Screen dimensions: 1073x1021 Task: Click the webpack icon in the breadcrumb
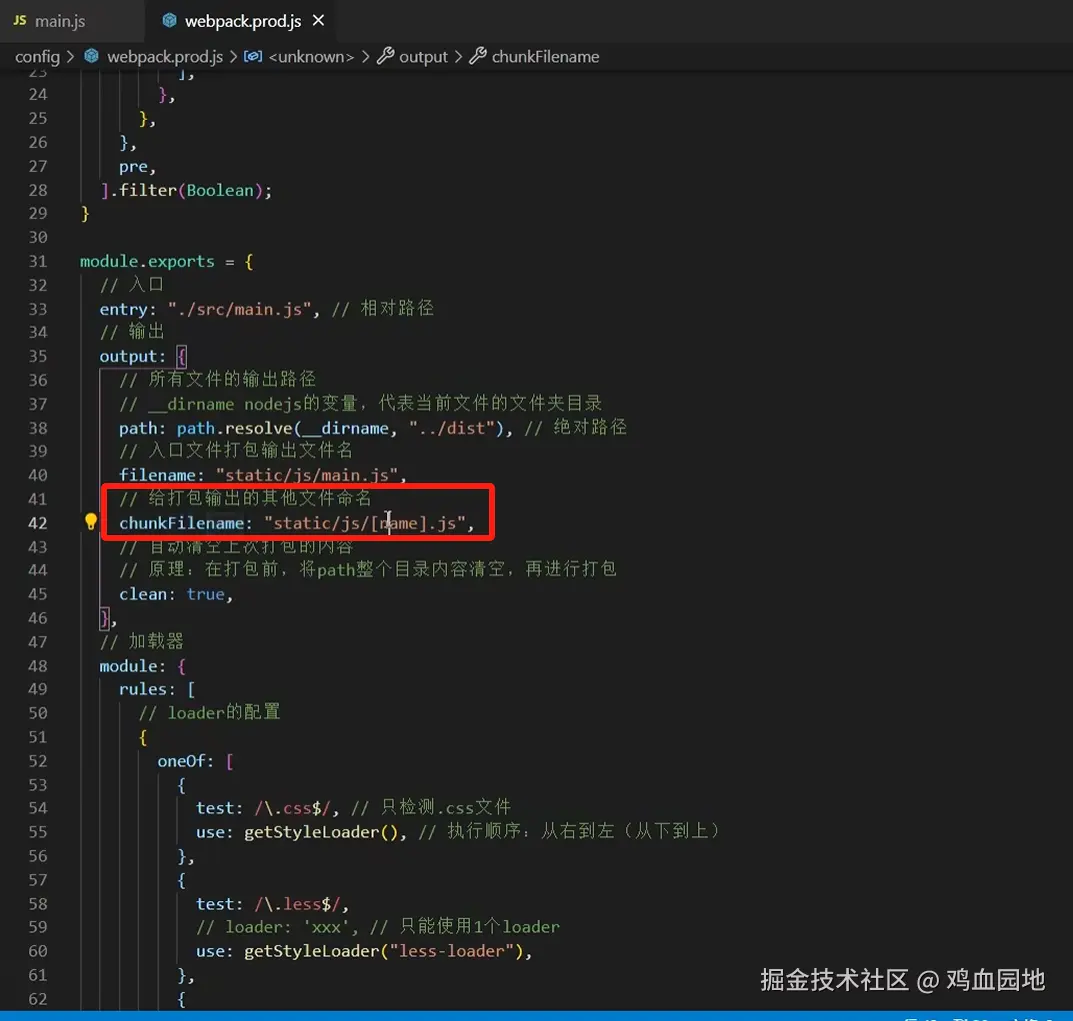[91, 56]
